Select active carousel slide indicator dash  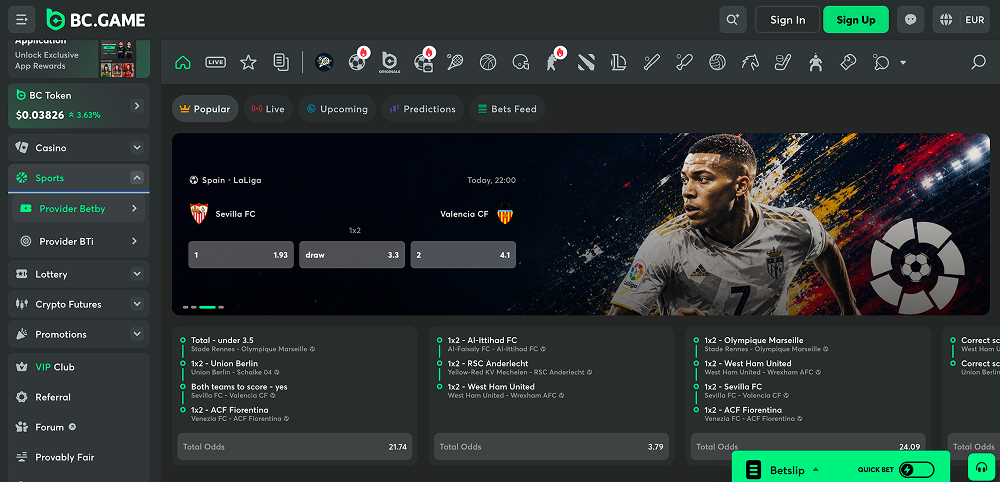pyautogui.click(x=207, y=307)
